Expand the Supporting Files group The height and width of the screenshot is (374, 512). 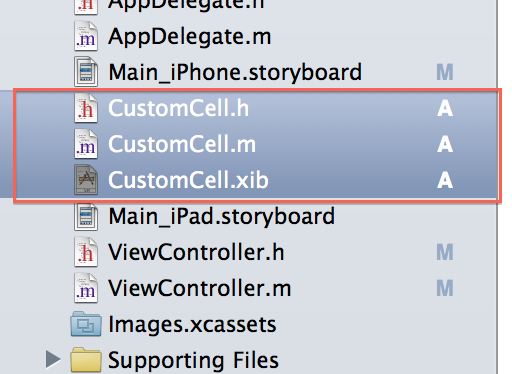(x=53, y=360)
